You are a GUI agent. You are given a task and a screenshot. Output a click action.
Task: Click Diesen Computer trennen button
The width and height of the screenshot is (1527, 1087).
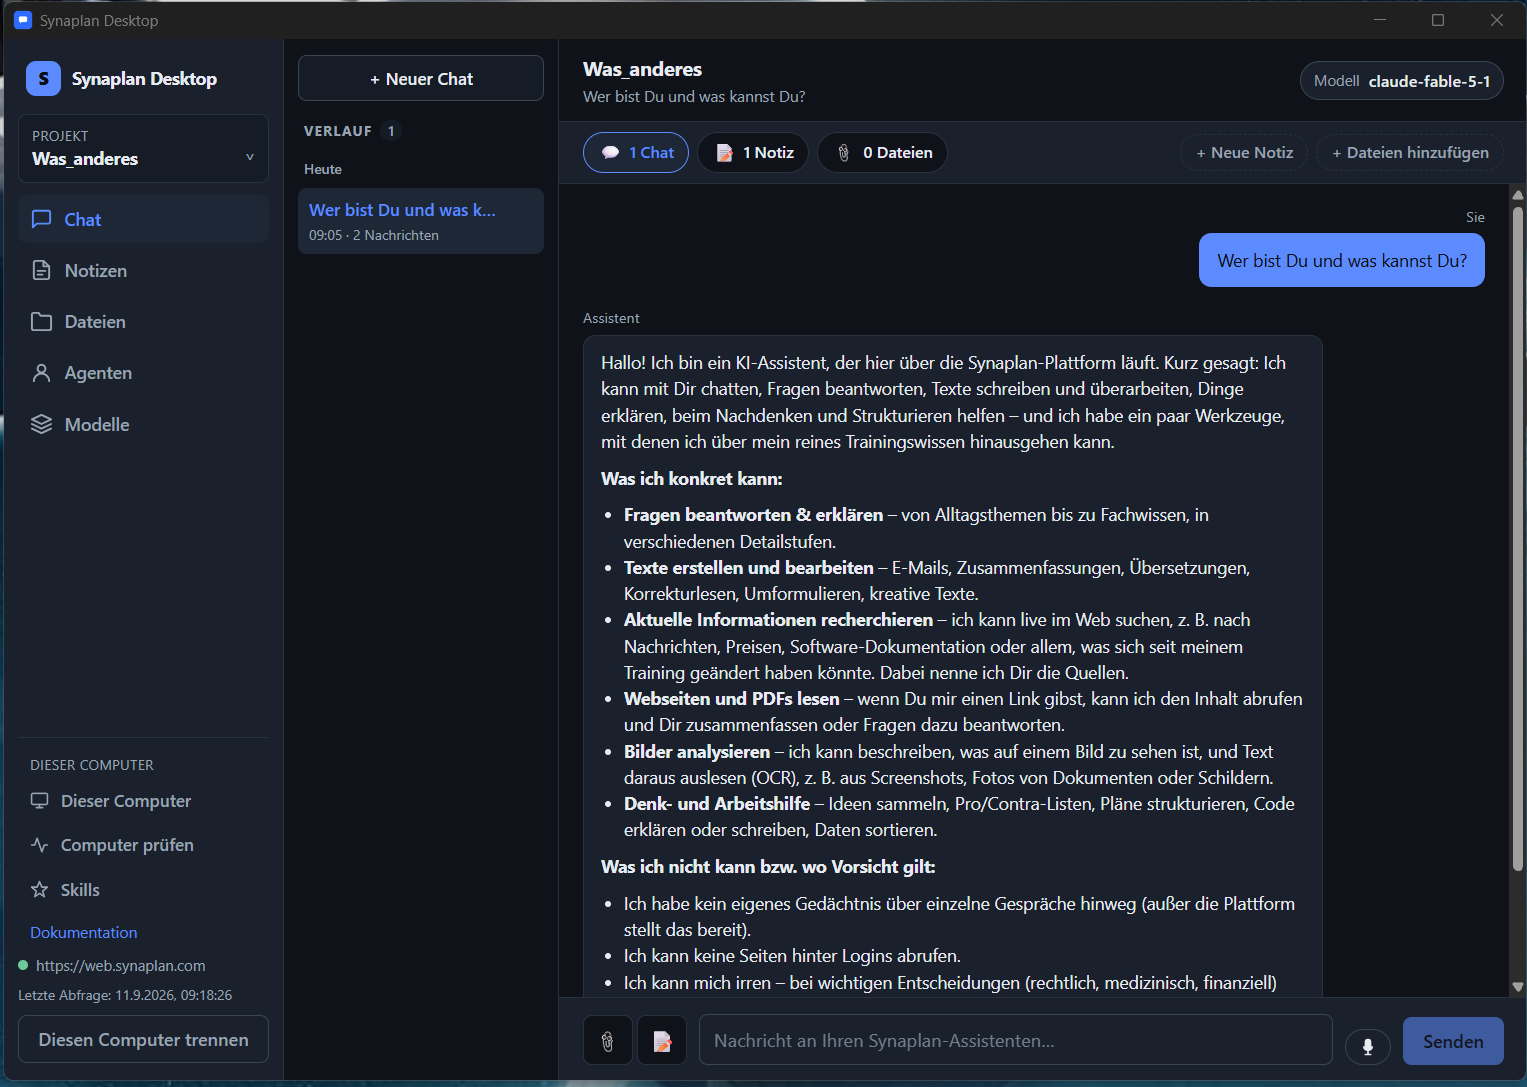pos(143,1040)
